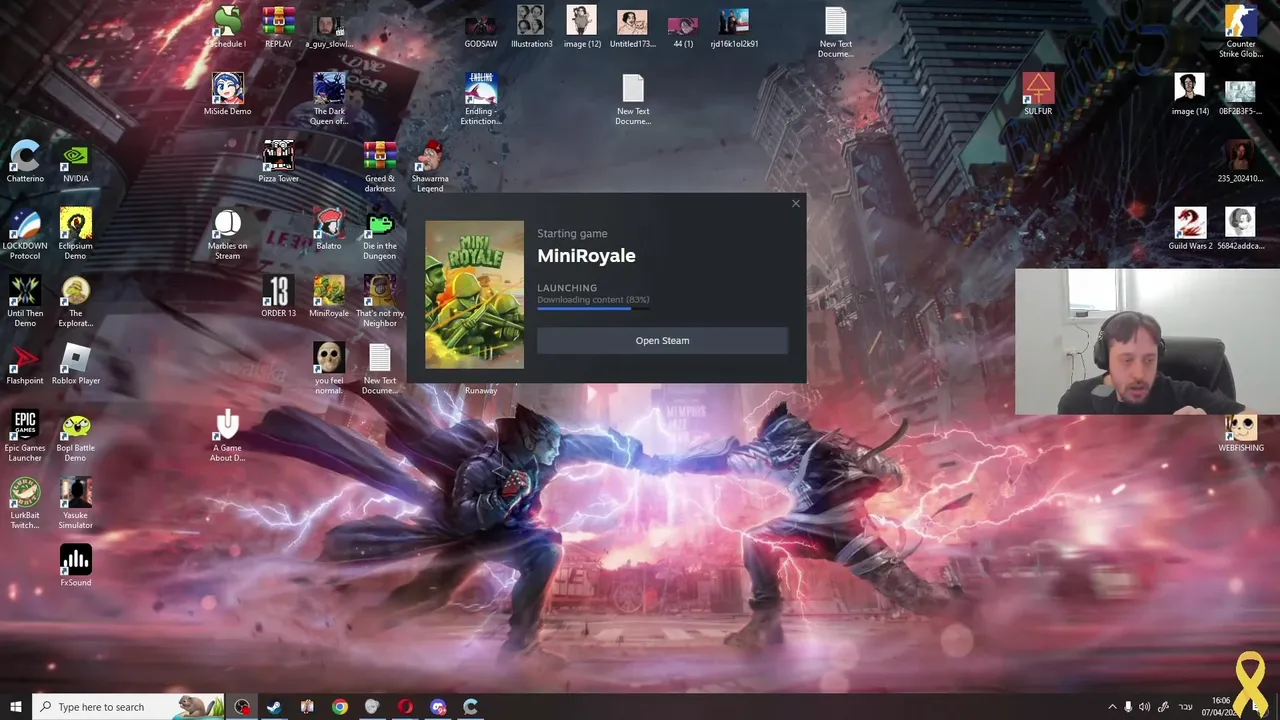Select the image (12) file icon
This screenshot has height=720, width=1280.
pyautogui.click(x=582, y=27)
